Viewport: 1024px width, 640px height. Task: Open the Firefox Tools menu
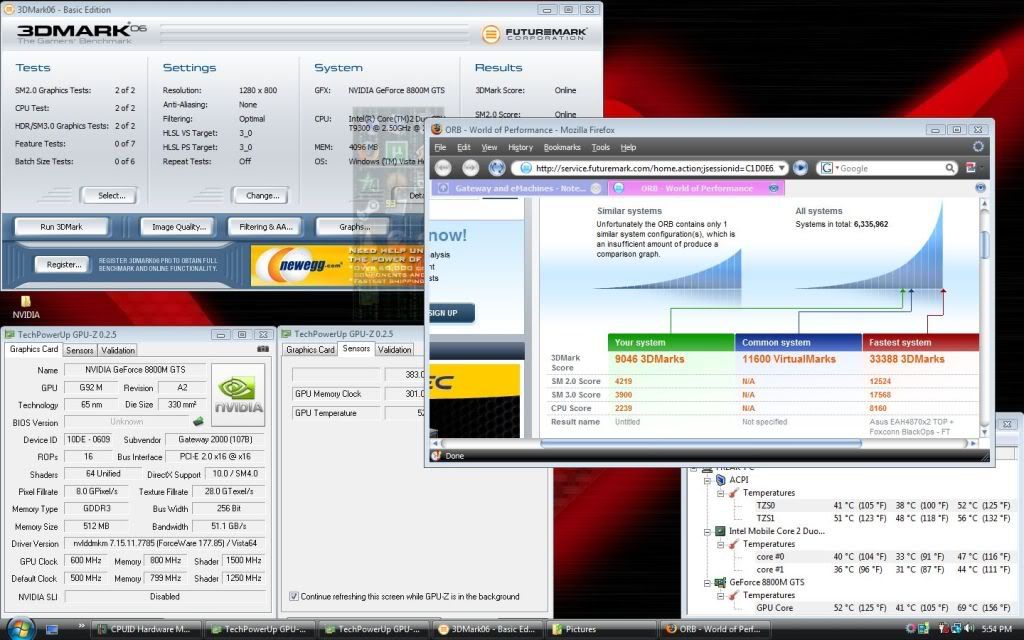click(x=600, y=148)
